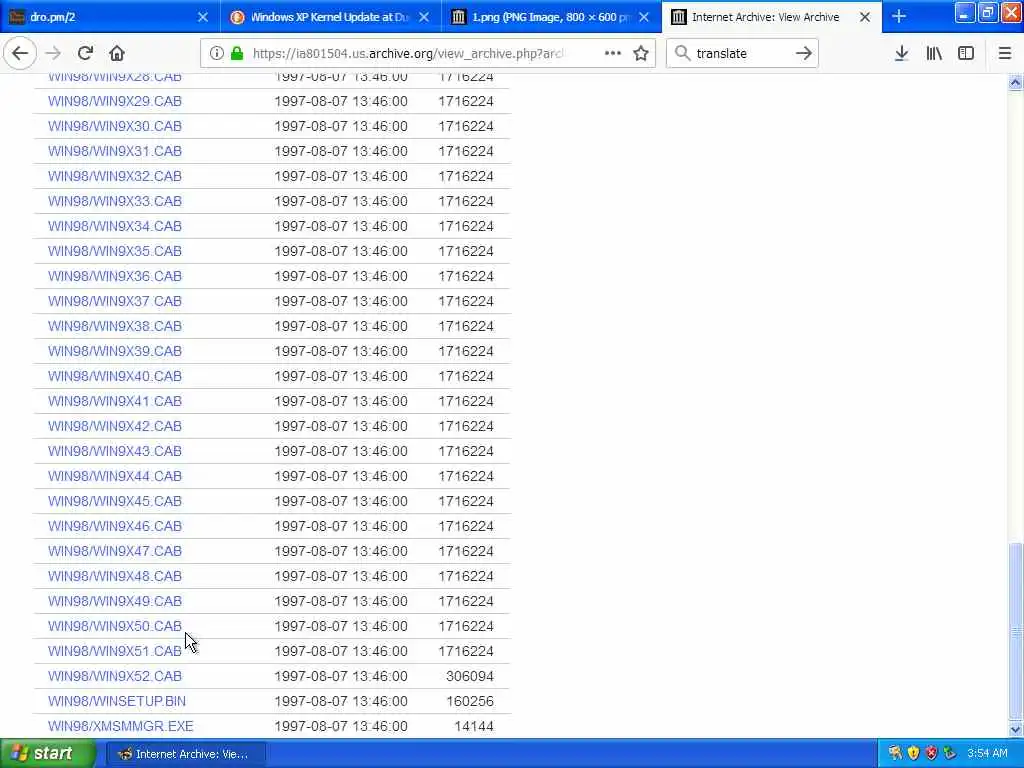Click file size 160256 in WINSETUP.BIN row
The image size is (1024, 768).
click(x=470, y=701)
